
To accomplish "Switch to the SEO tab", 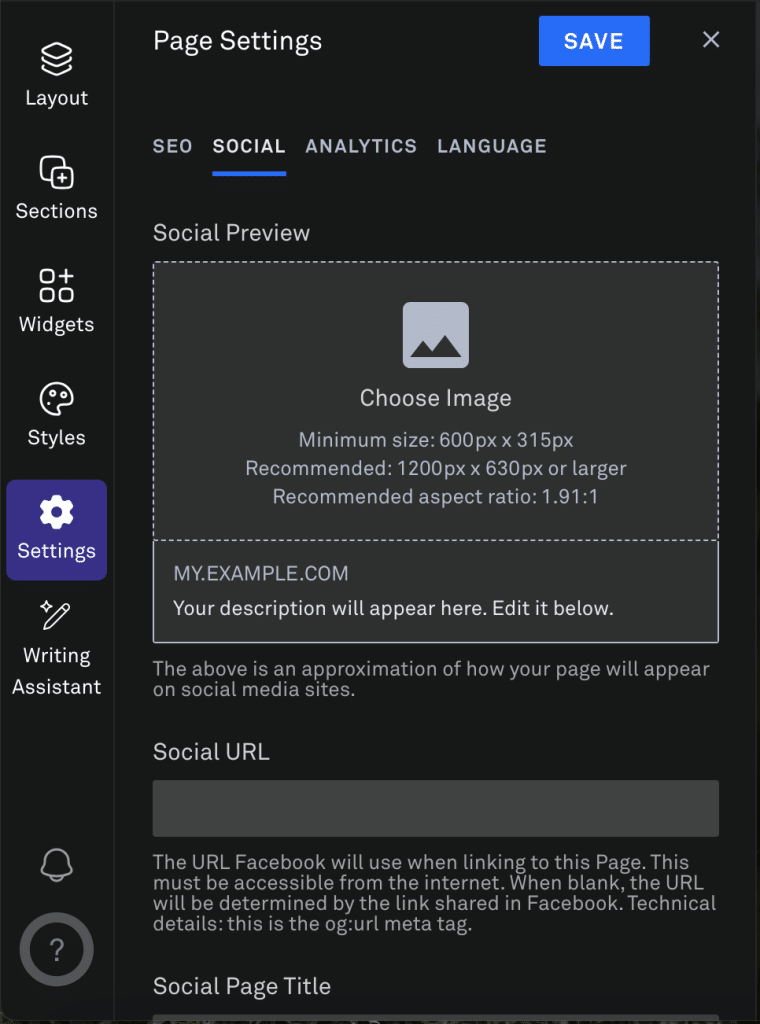I will click(x=172, y=146).
